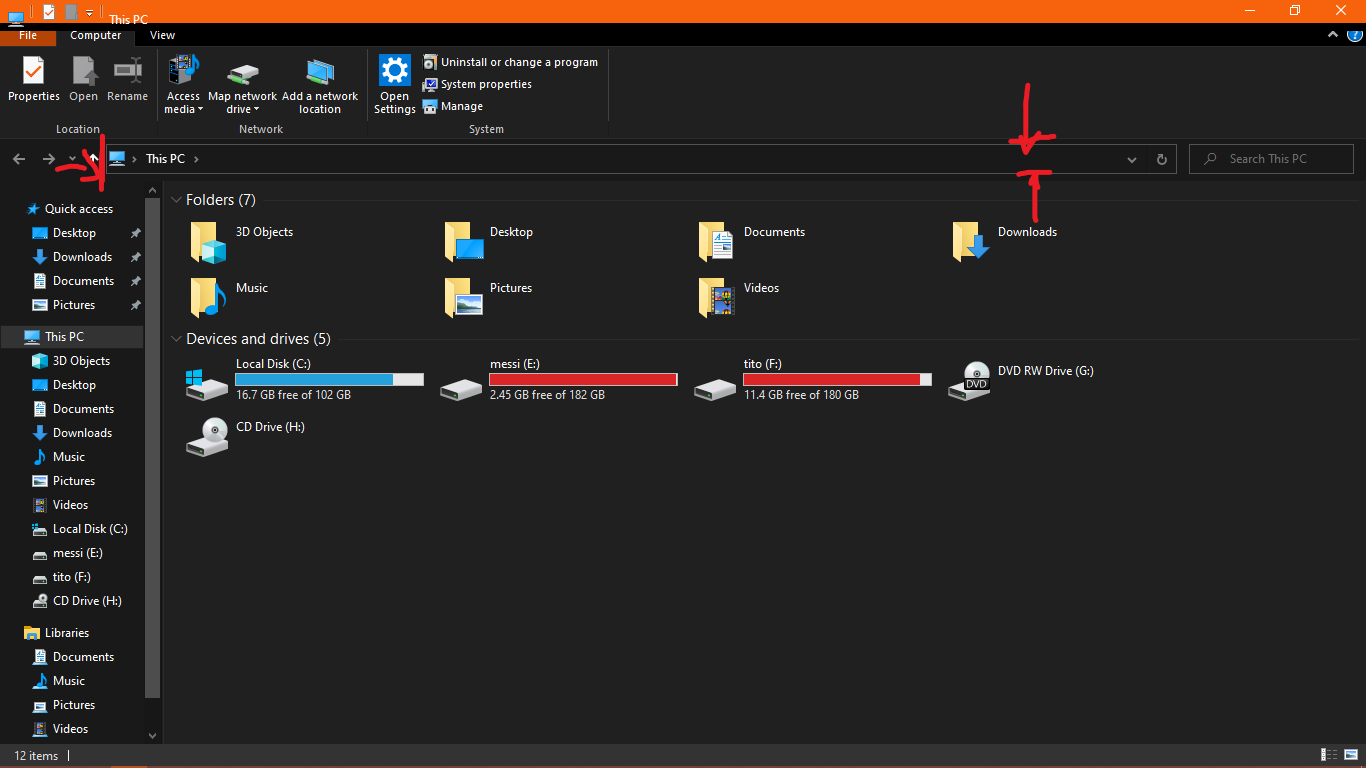Click the navigation pane scrollbar
The width and height of the screenshot is (1366, 768).
152,446
